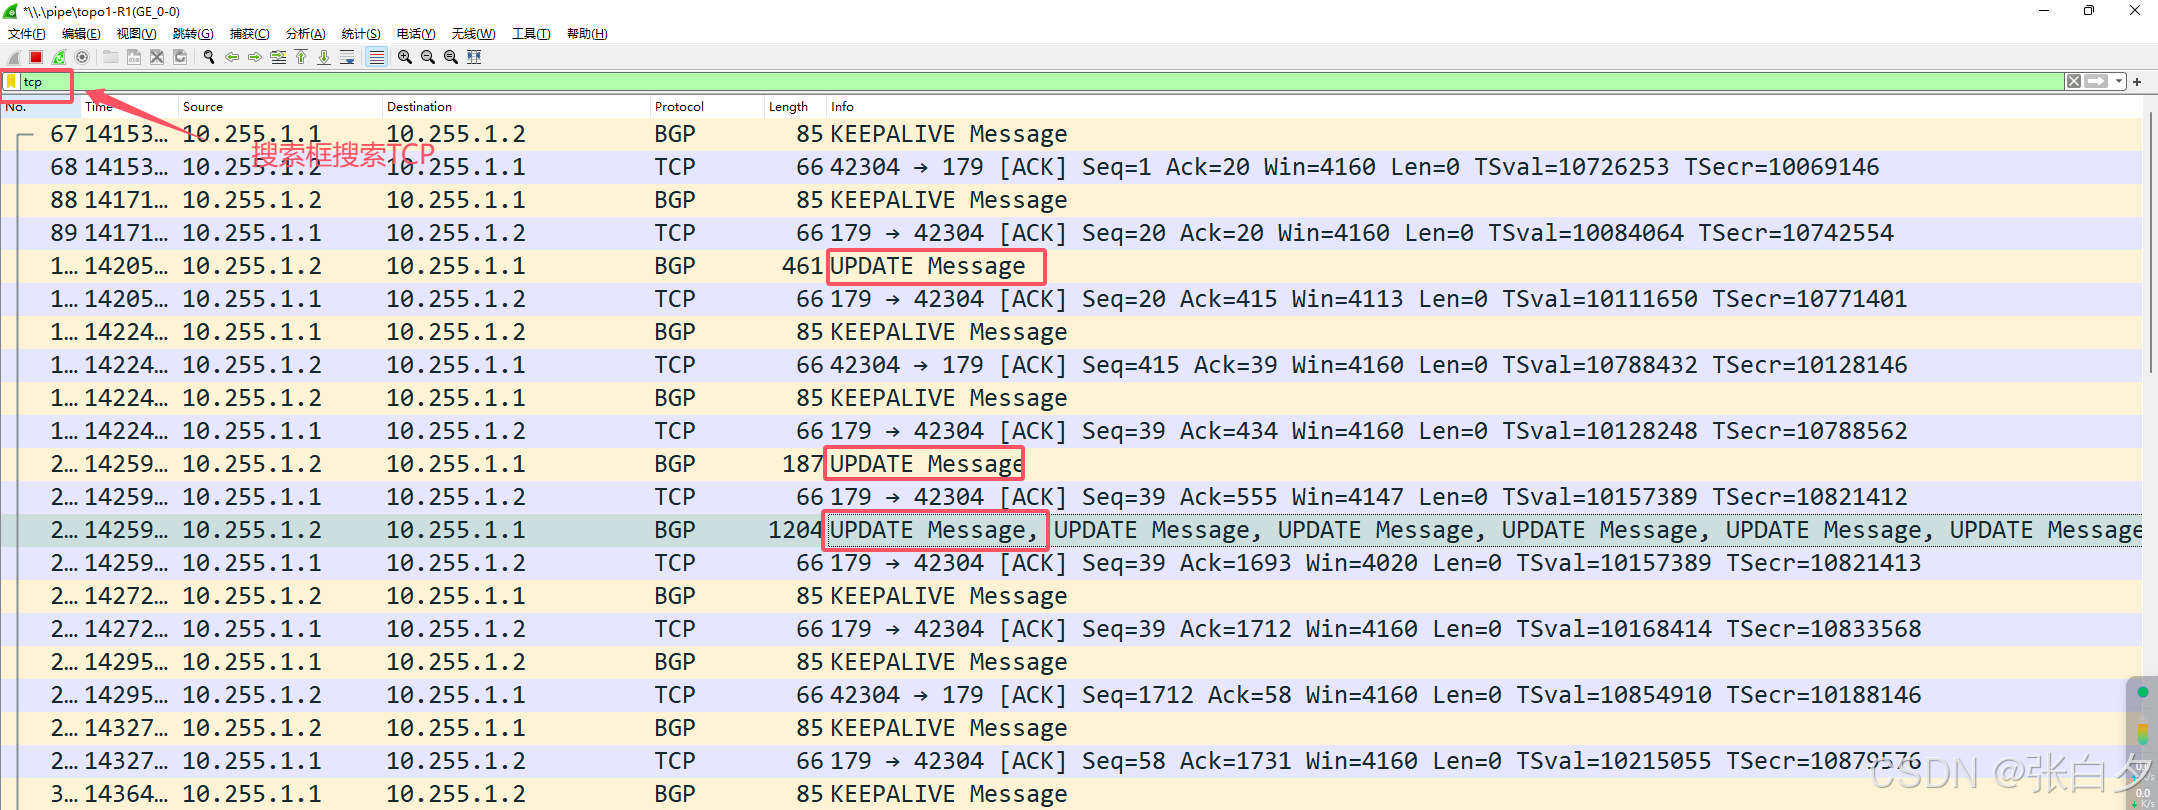Screen dimensions: 2158x810
Task: Reload this capture file
Action: click(x=180, y=57)
